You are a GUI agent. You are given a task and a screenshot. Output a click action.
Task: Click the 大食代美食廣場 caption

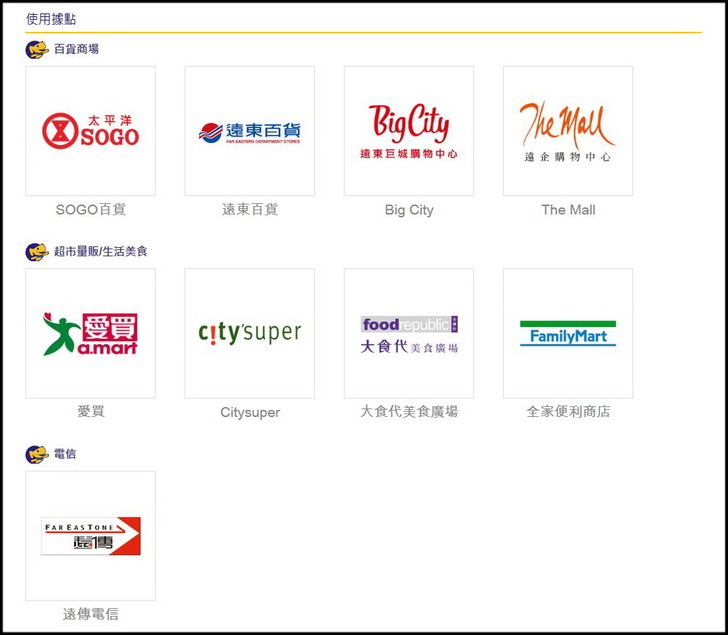click(x=409, y=412)
